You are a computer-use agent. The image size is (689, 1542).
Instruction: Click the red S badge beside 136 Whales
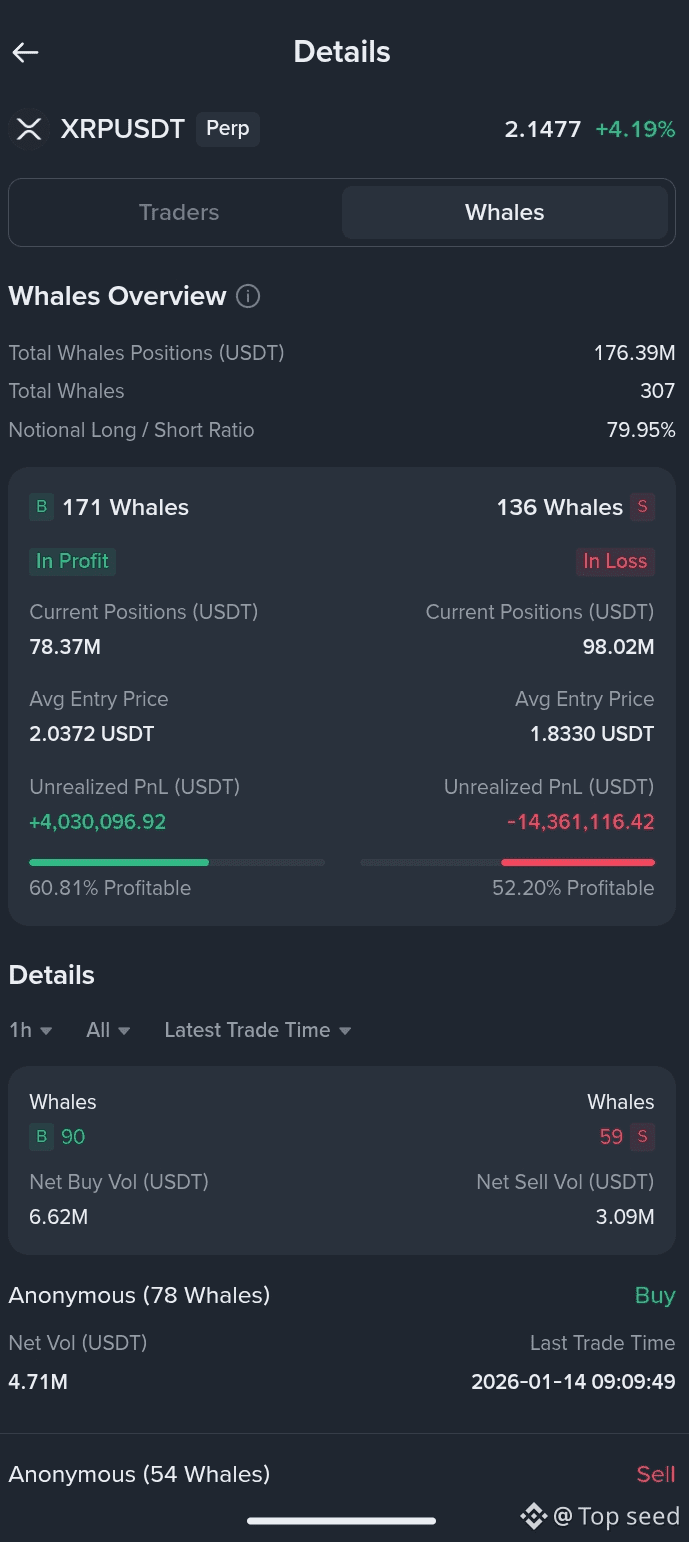(x=642, y=507)
